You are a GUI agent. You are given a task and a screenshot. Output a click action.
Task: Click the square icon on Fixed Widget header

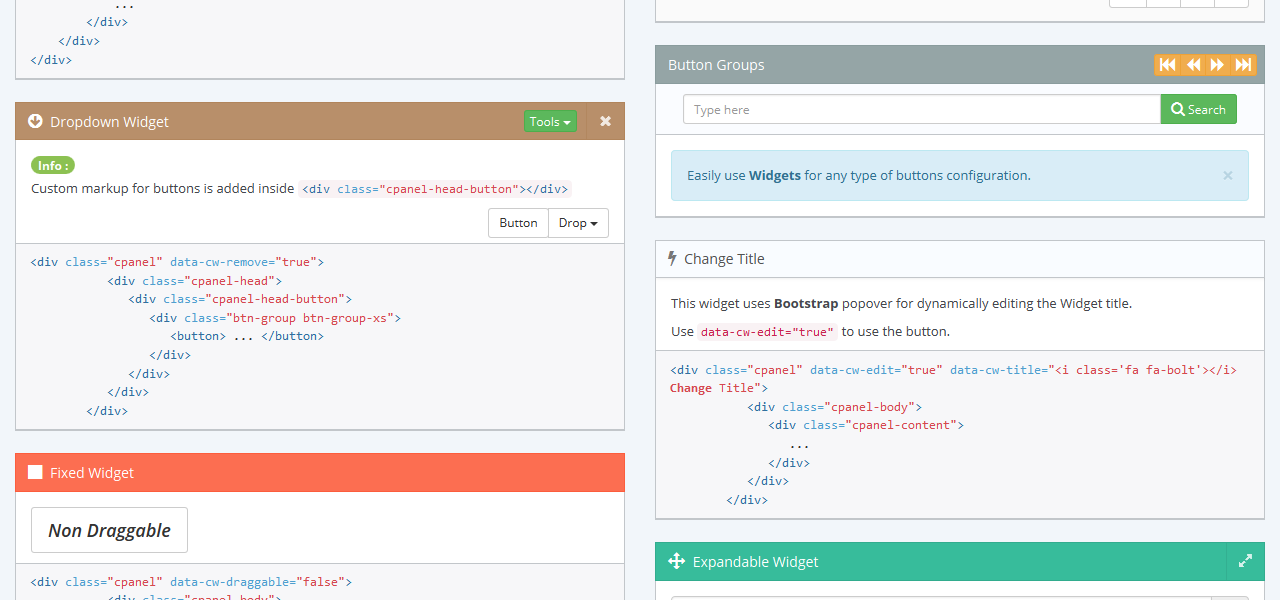pos(35,473)
